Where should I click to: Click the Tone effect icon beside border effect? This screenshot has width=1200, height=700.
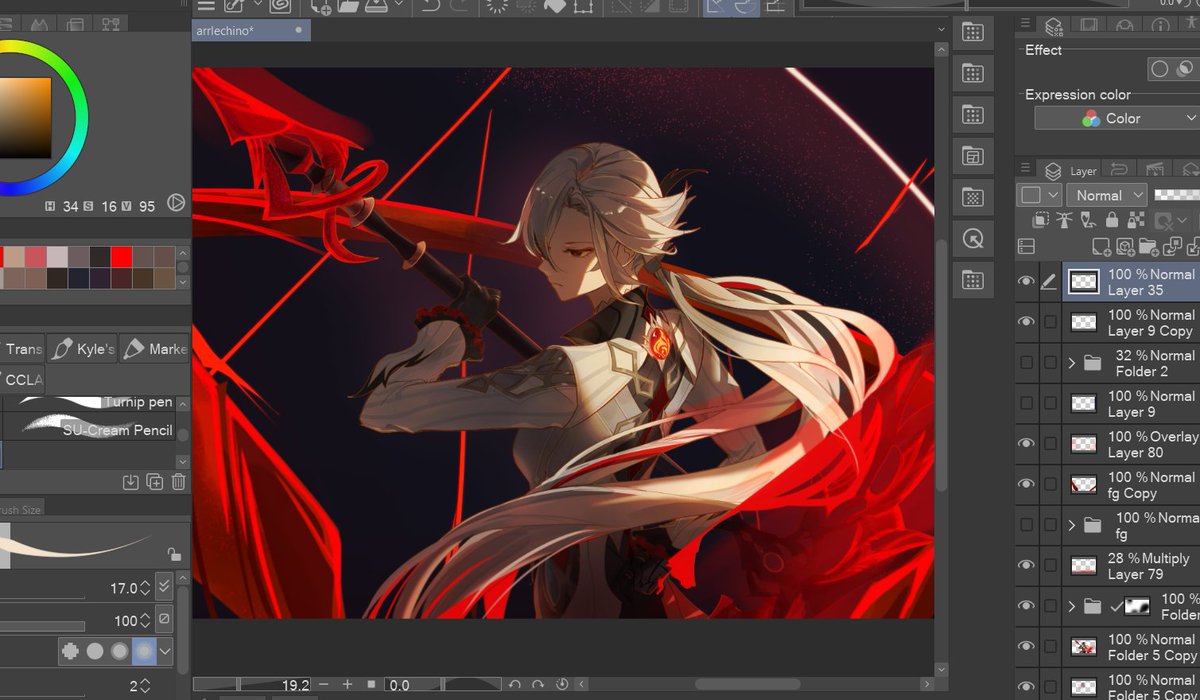click(x=1184, y=69)
